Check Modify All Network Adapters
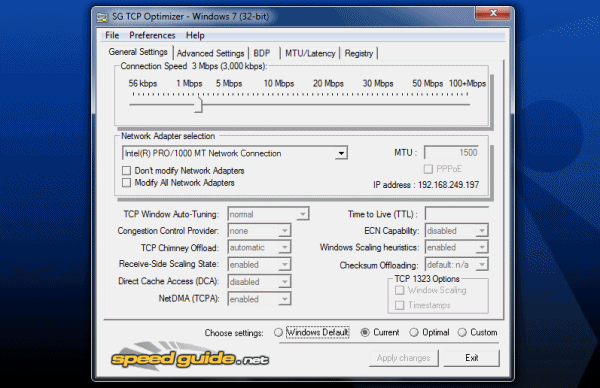This screenshot has width=600, height=388. [126, 183]
